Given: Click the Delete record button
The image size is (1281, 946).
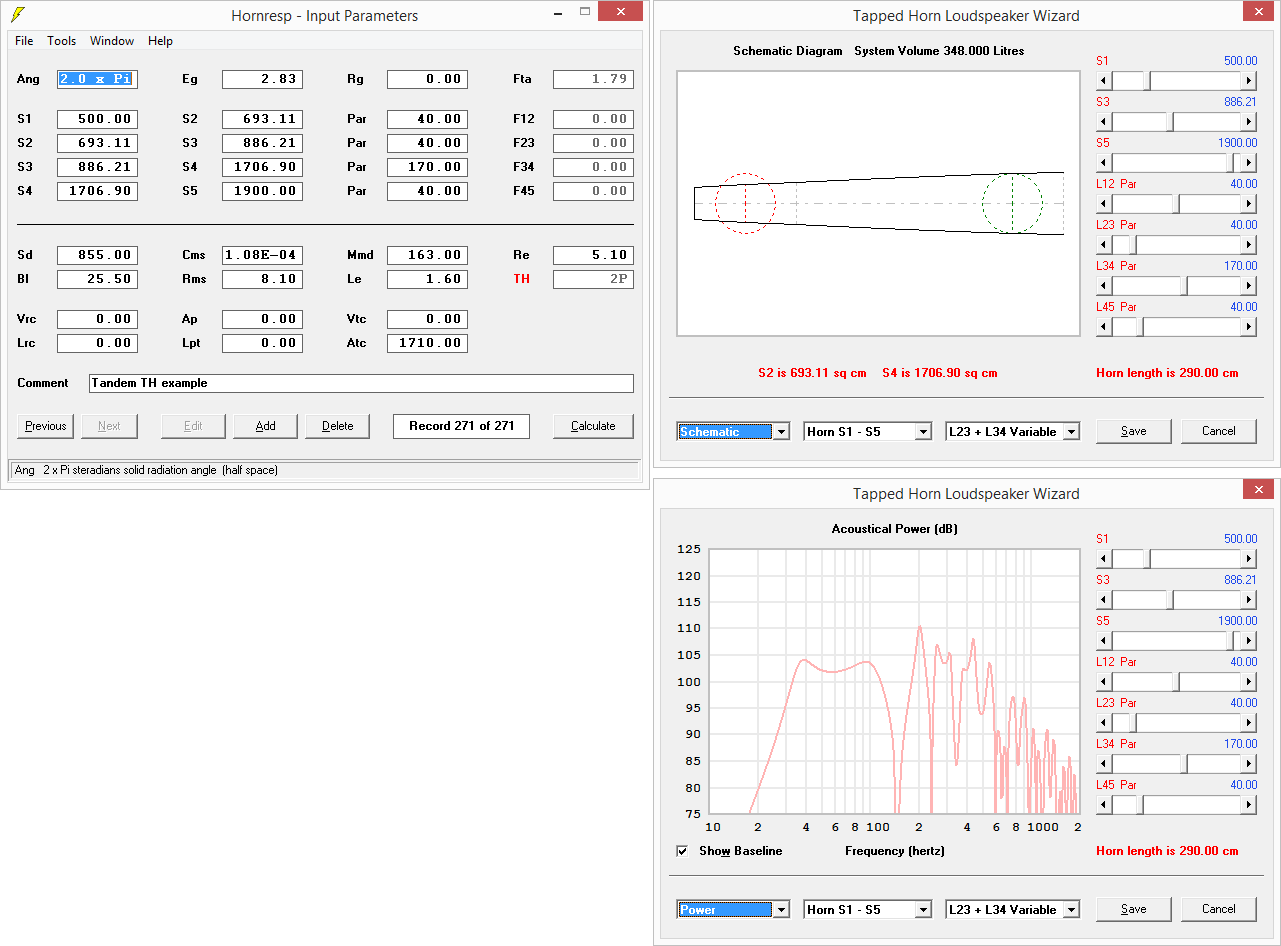Looking at the screenshot, I should pyautogui.click(x=337, y=426).
